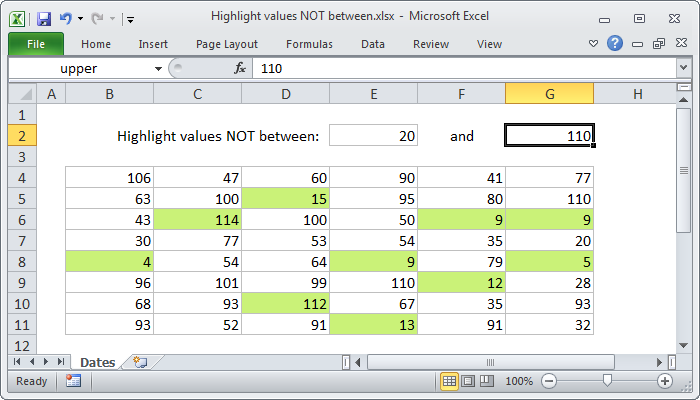Switch to Page Layout view

tap(468, 381)
